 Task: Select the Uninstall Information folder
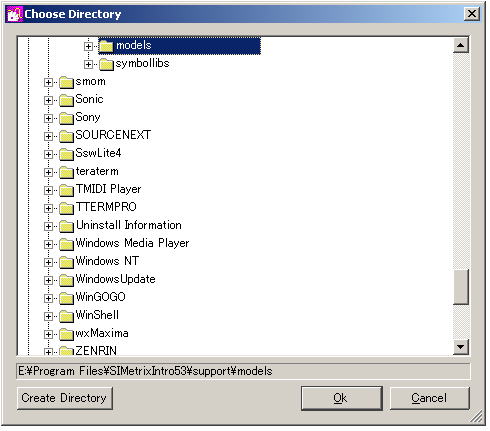[x=129, y=225]
